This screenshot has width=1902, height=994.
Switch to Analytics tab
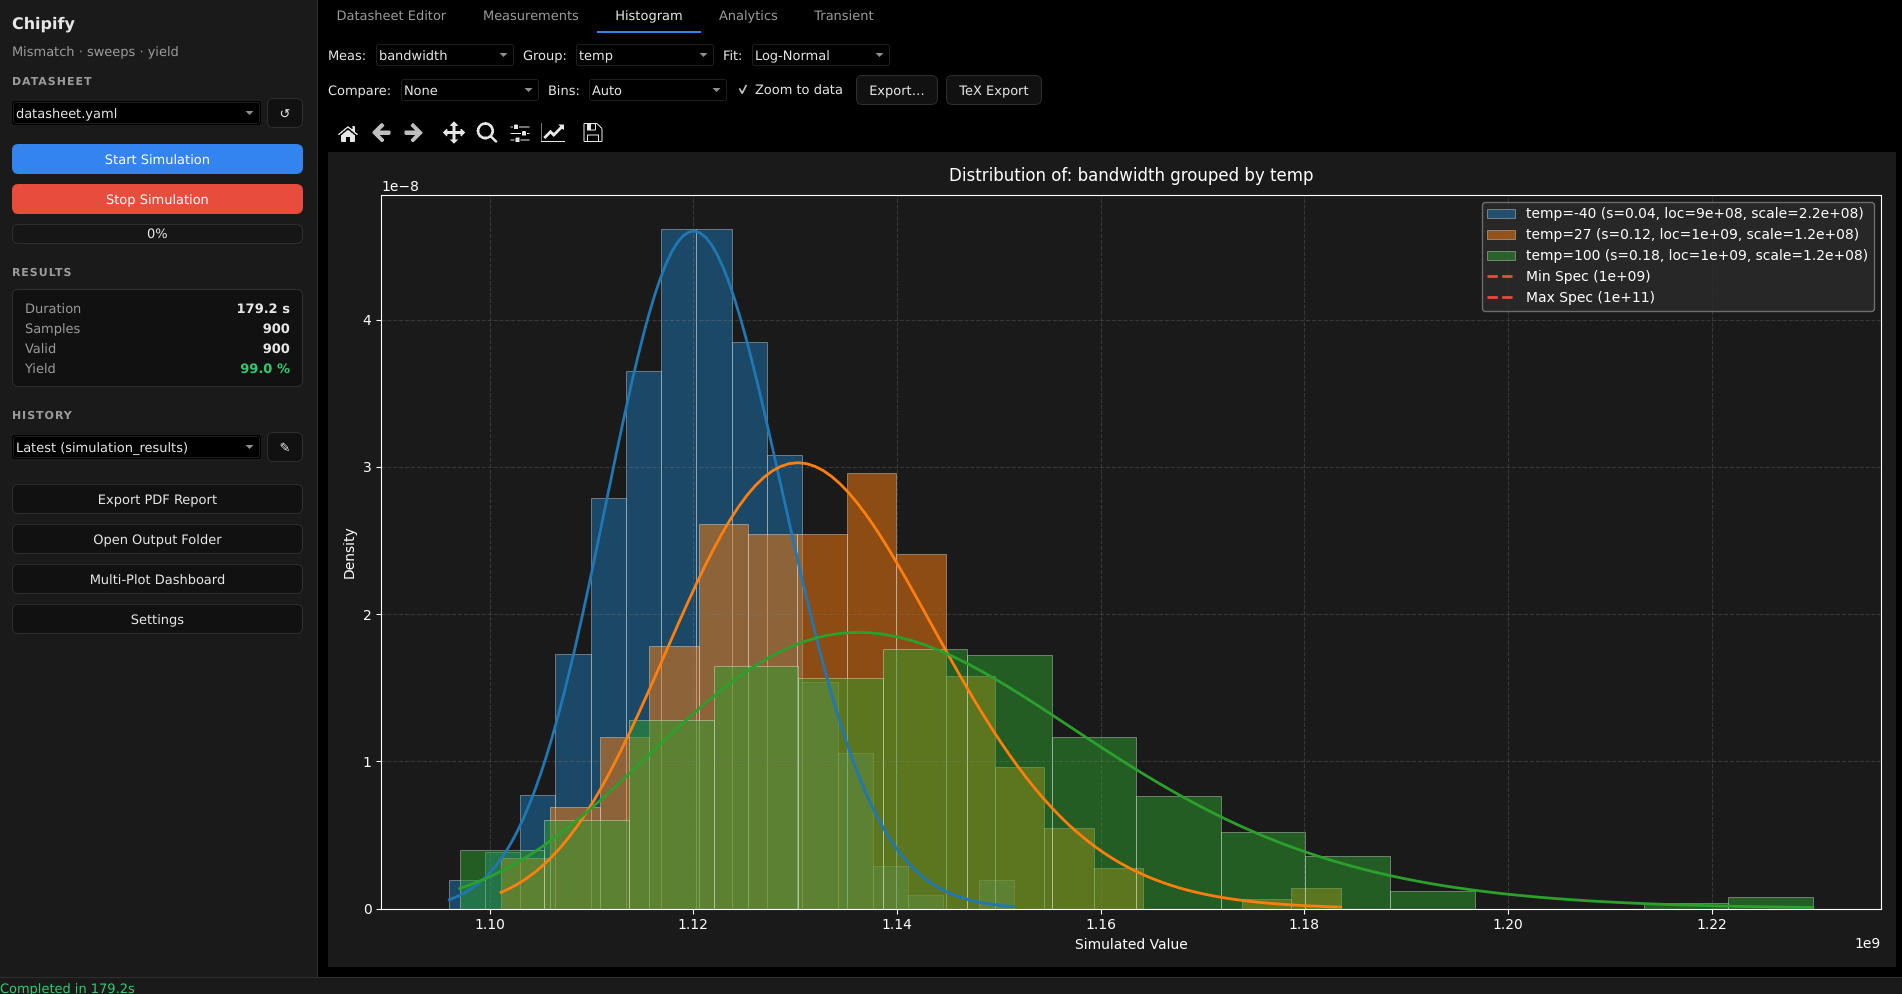[748, 16]
